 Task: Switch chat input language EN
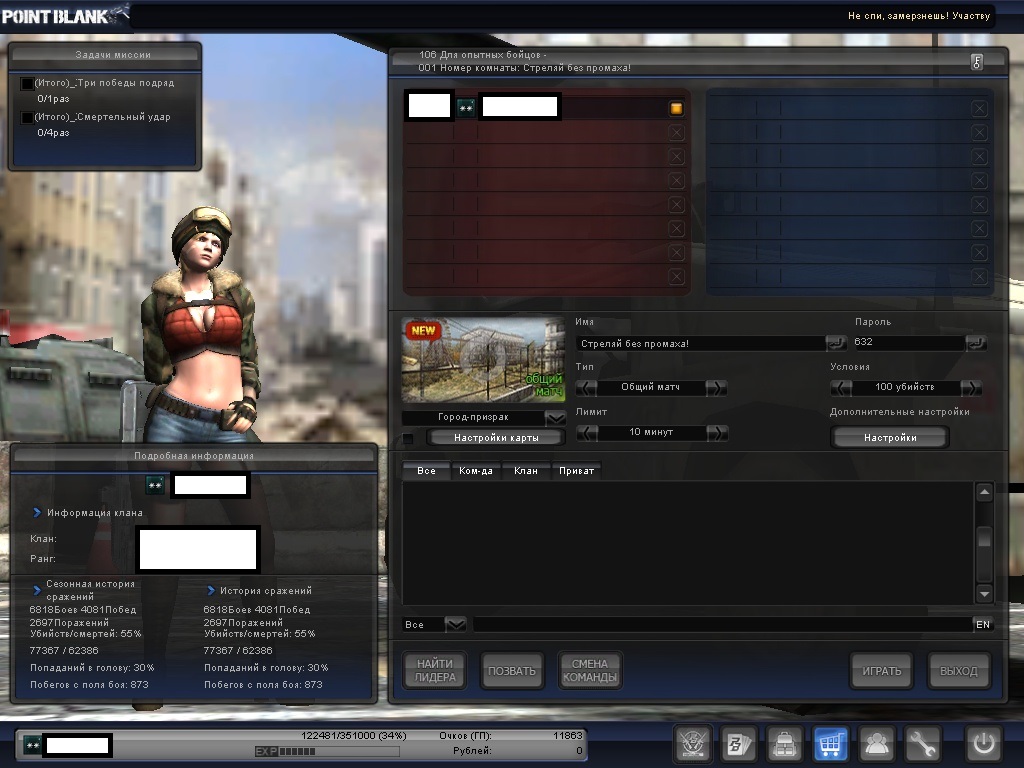tap(983, 625)
